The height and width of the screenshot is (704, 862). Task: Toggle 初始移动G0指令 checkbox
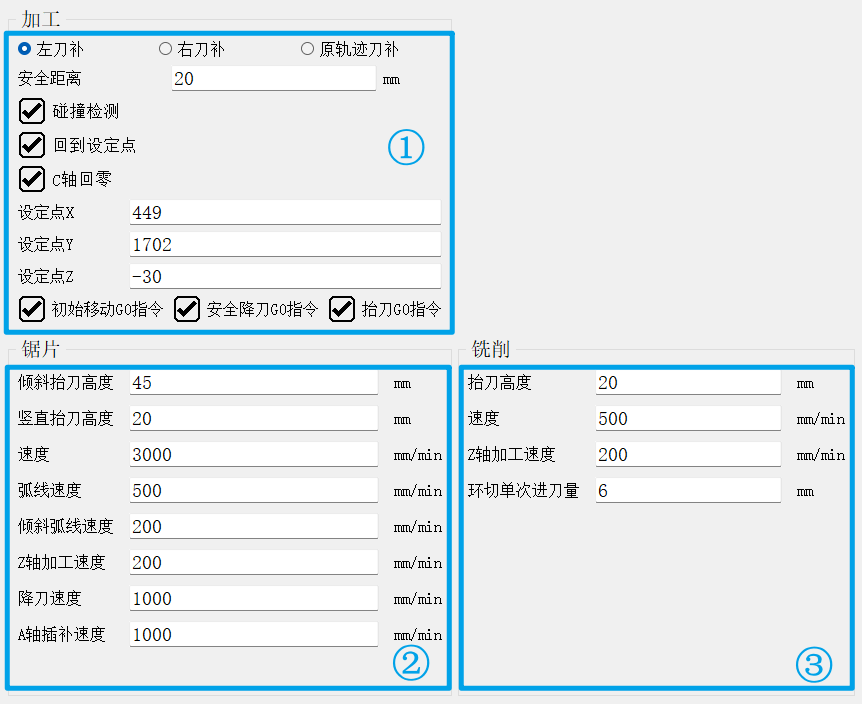[32, 309]
